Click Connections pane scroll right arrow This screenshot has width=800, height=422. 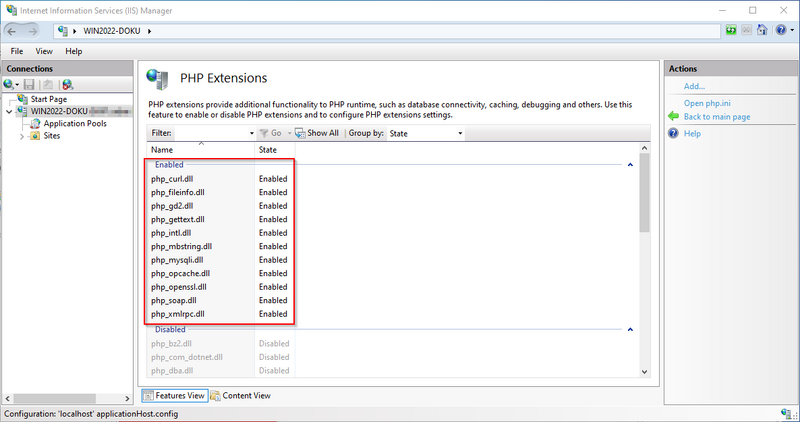point(127,398)
